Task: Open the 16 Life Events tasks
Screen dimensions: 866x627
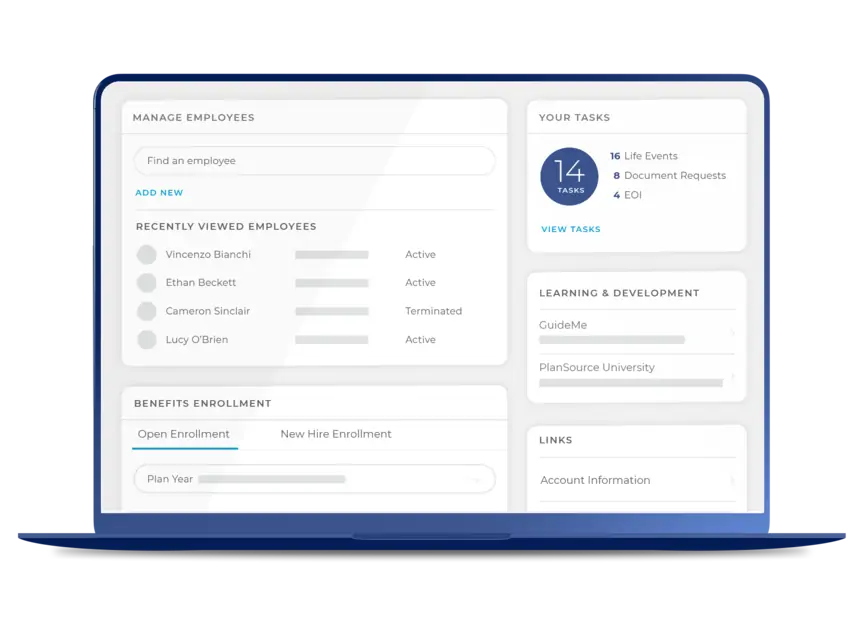Action: point(644,156)
